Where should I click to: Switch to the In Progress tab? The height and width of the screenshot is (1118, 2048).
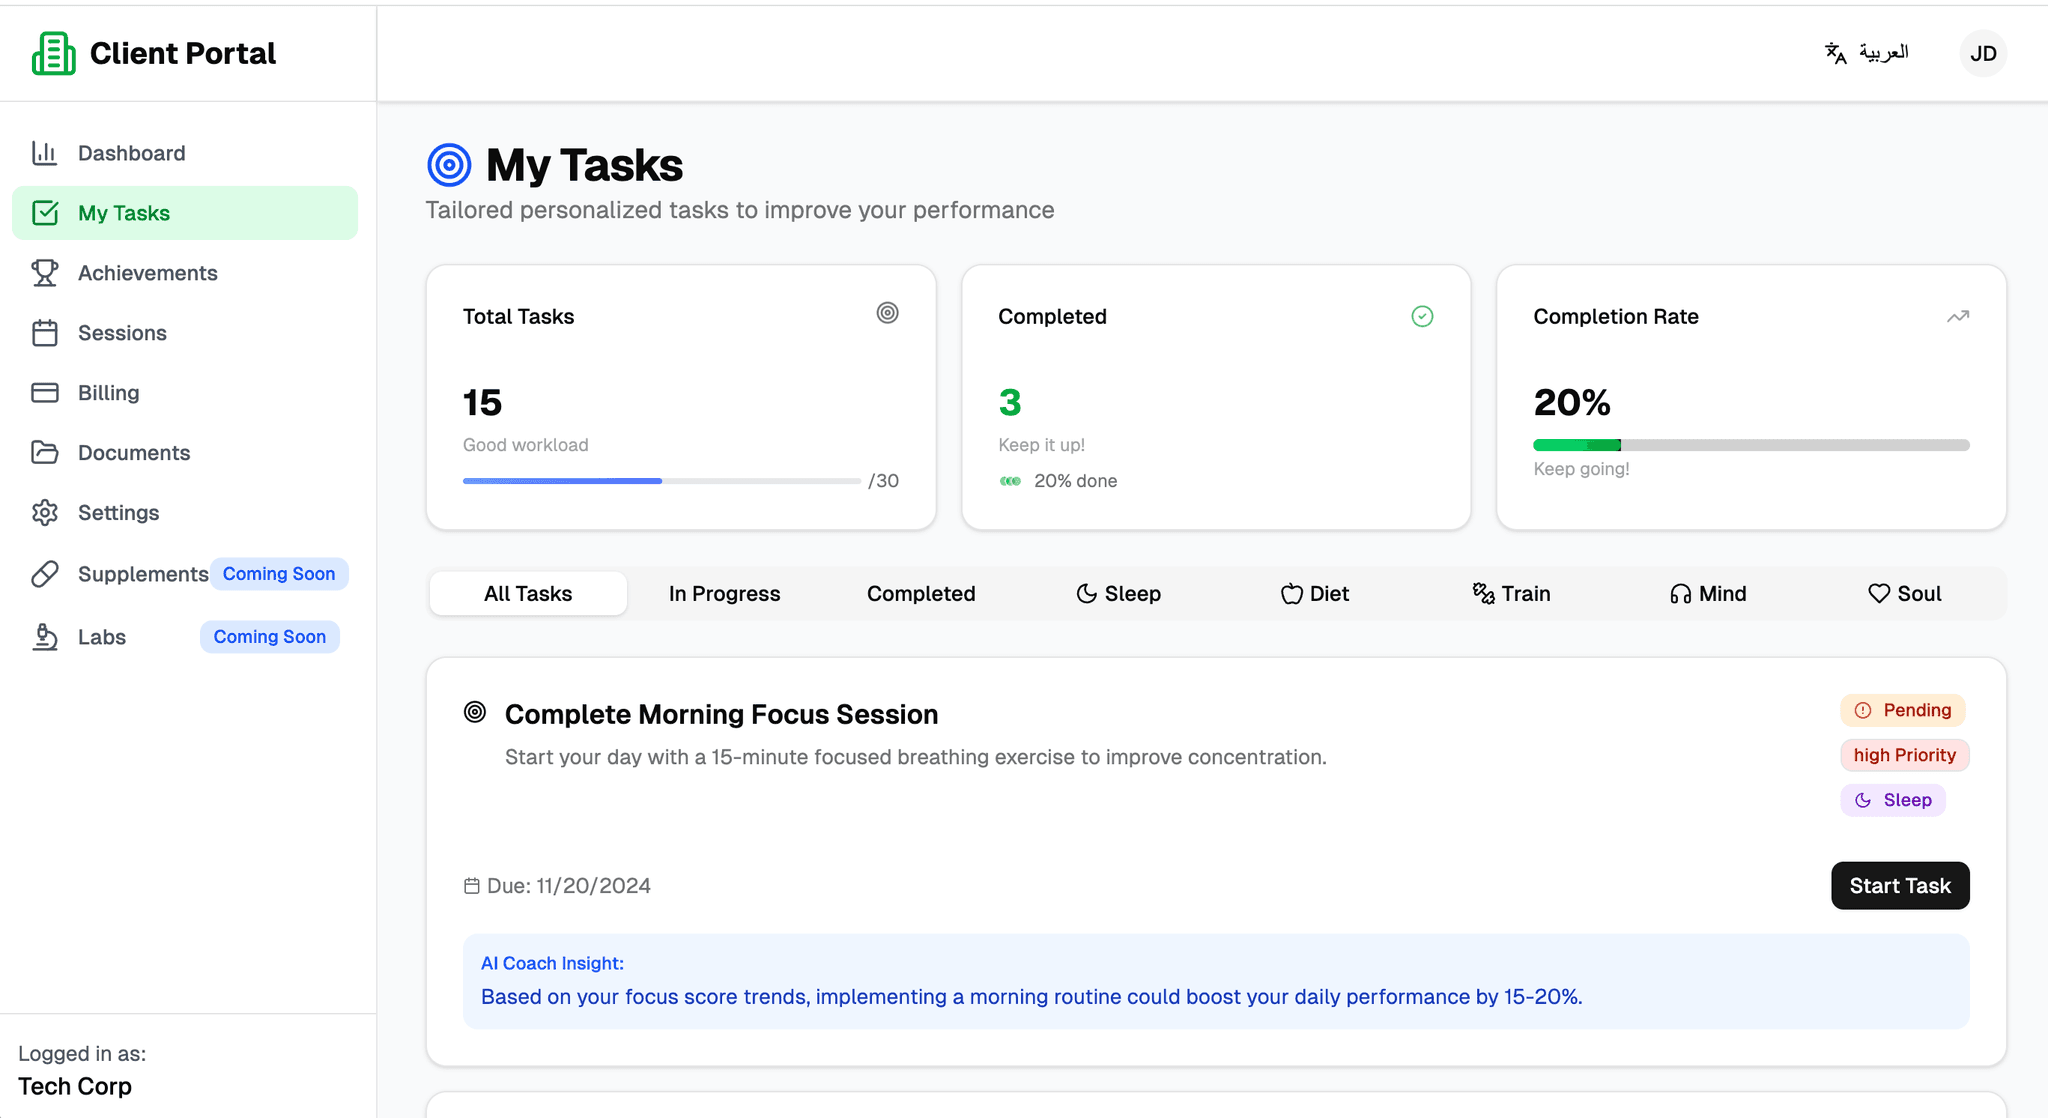coord(724,593)
